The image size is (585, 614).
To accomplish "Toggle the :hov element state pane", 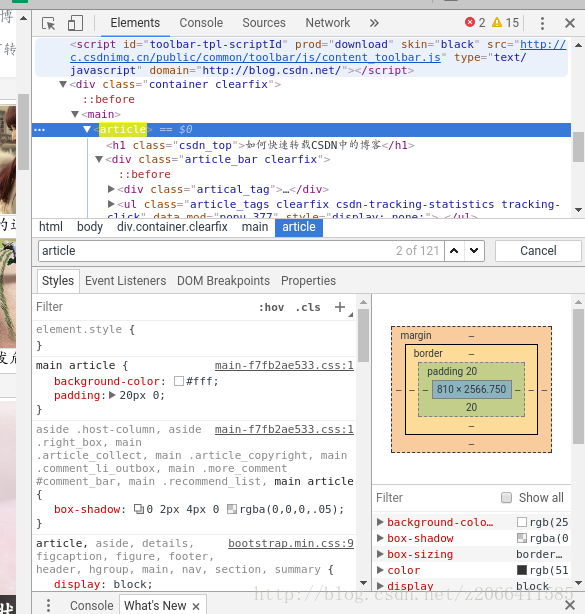I will click(271, 307).
